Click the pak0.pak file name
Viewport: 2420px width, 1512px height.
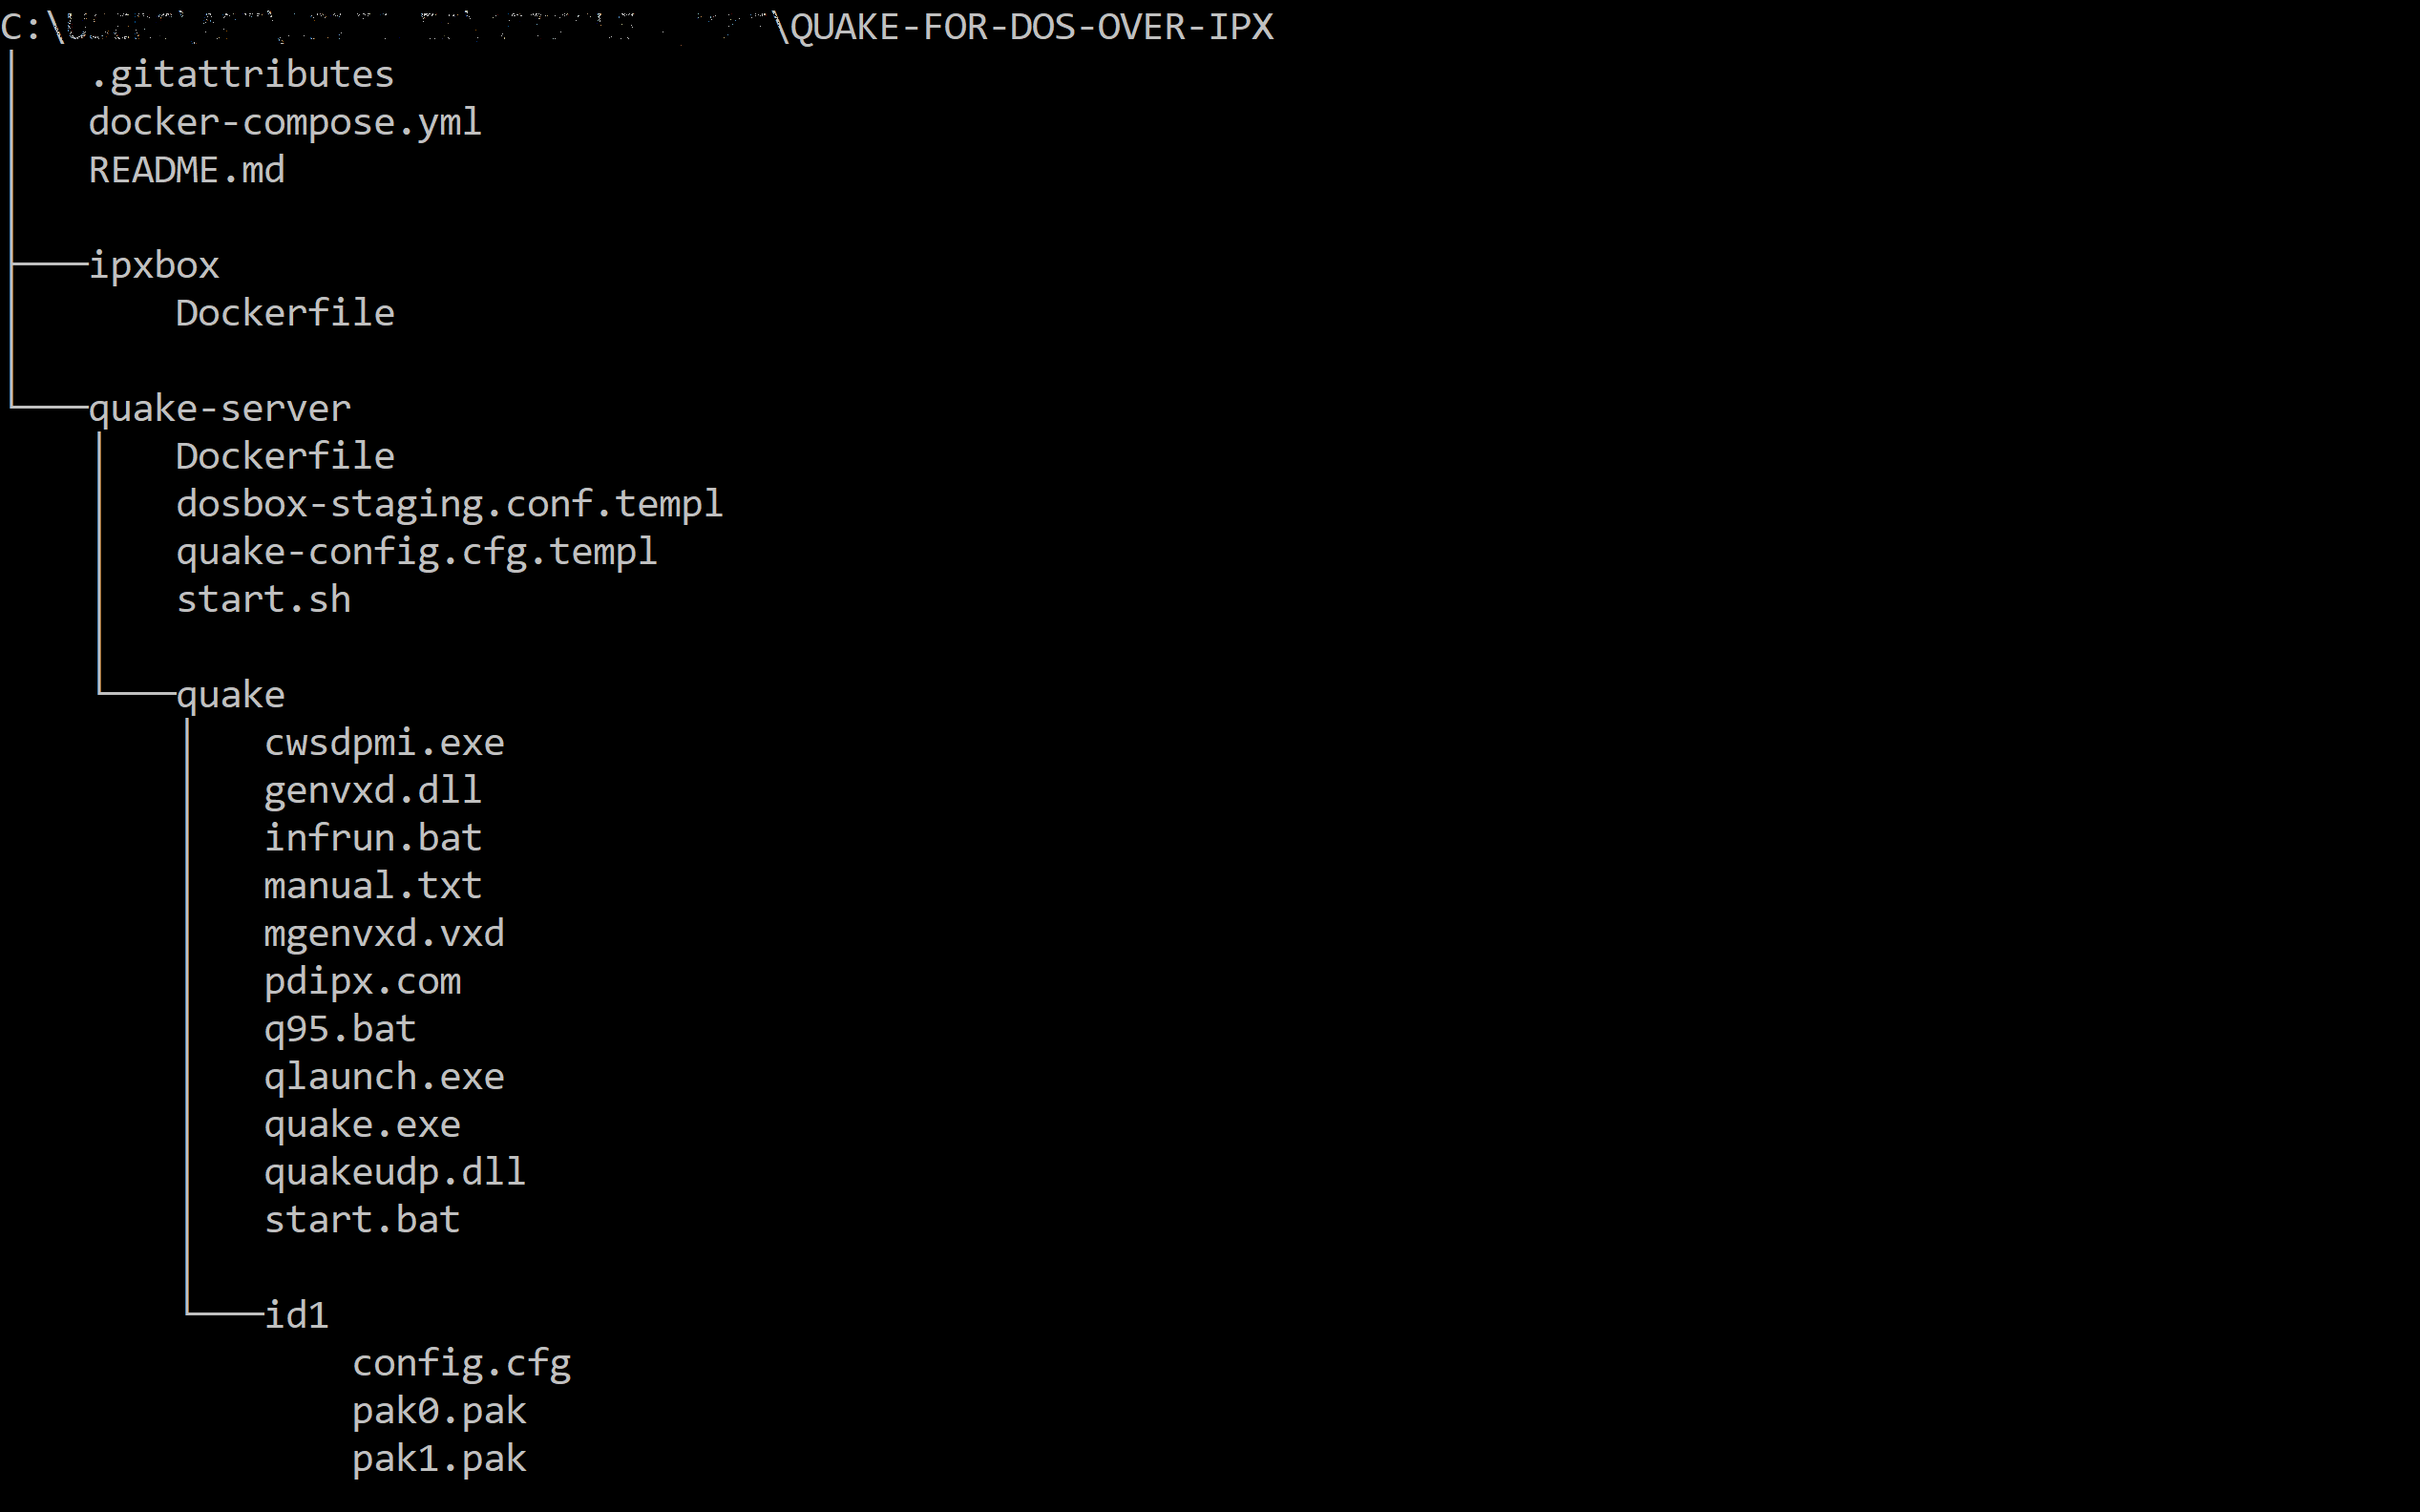click(439, 1412)
